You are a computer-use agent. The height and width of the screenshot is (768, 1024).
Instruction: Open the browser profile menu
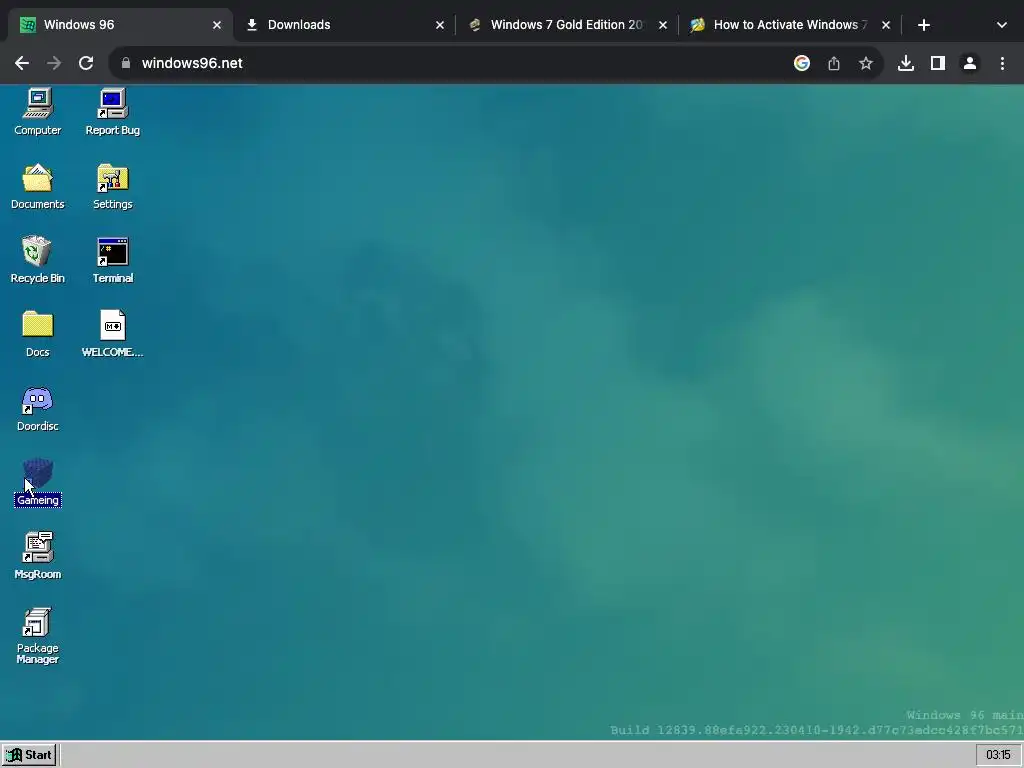click(x=970, y=63)
